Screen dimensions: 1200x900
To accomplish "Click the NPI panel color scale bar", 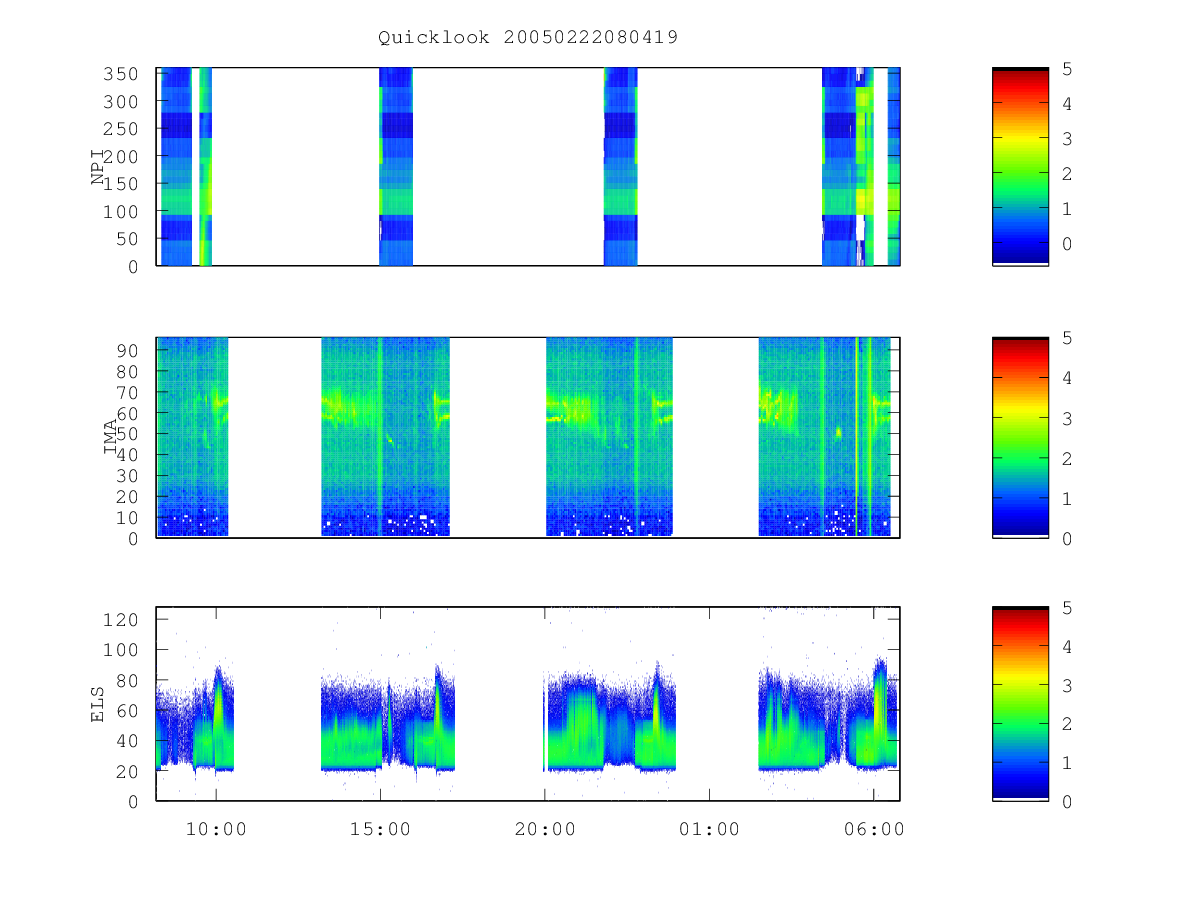I will click(x=1020, y=166).
